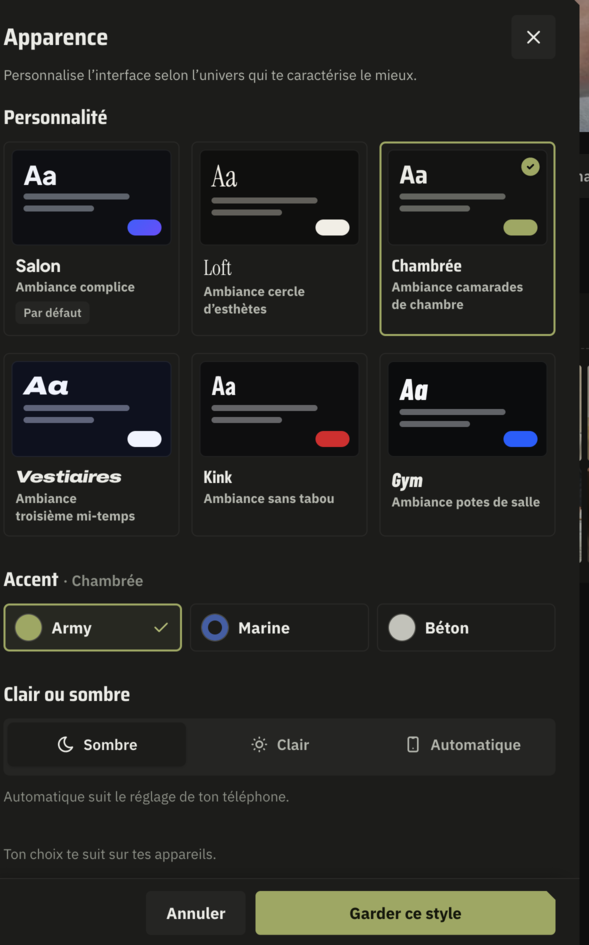Click 'Ton choix te suit sur tes appareils.'

(110, 854)
